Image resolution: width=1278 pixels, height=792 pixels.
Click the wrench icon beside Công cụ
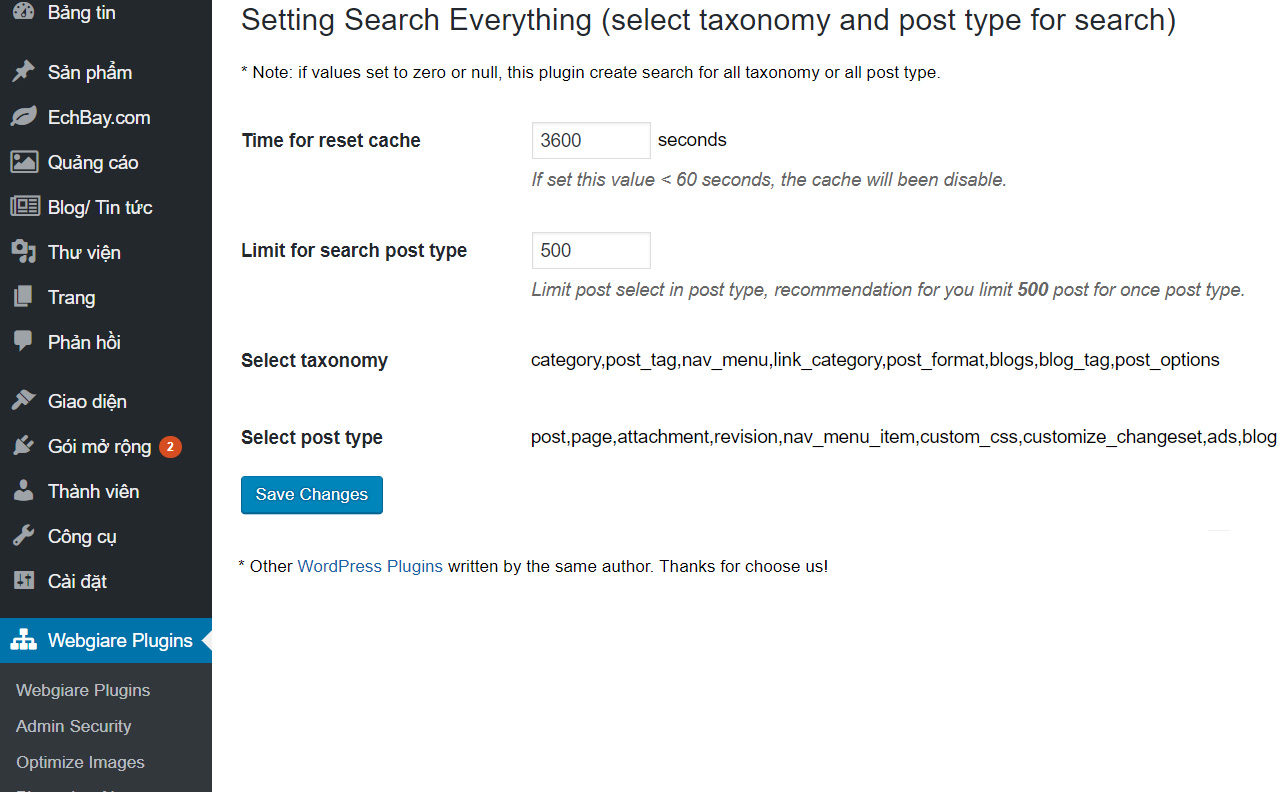point(24,536)
